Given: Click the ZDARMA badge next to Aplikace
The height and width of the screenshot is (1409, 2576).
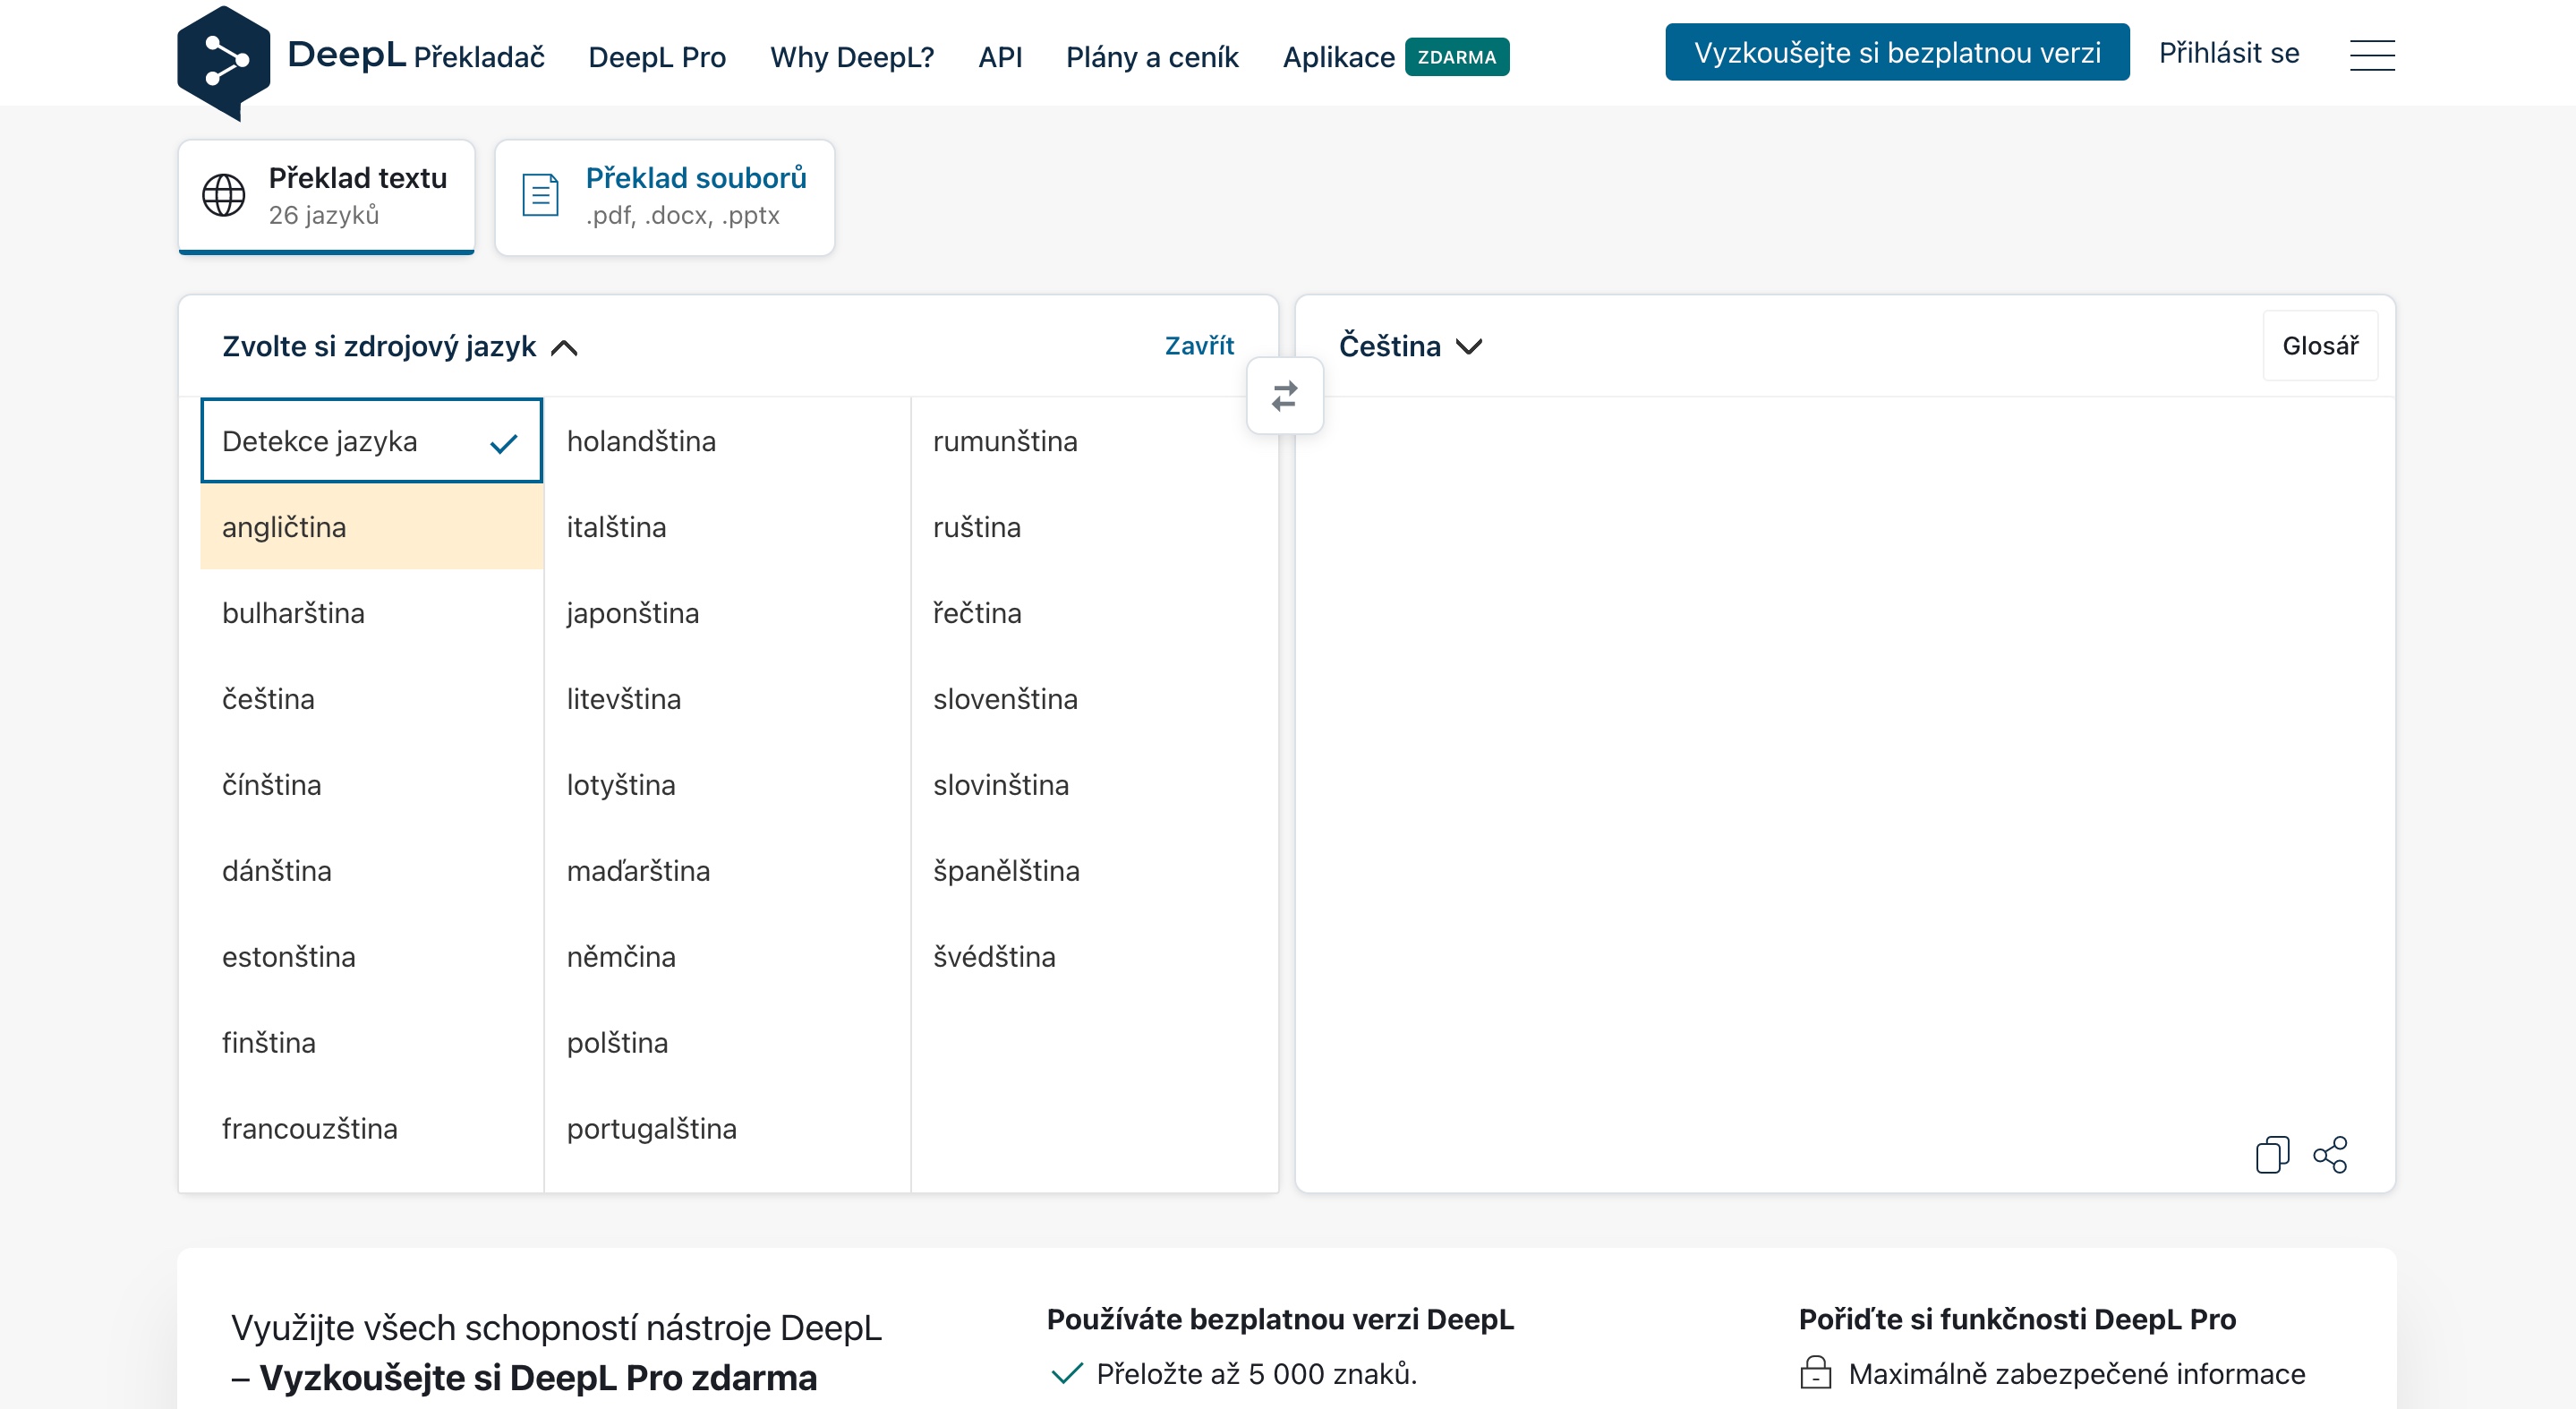Looking at the screenshot, I should [1456, 57].
